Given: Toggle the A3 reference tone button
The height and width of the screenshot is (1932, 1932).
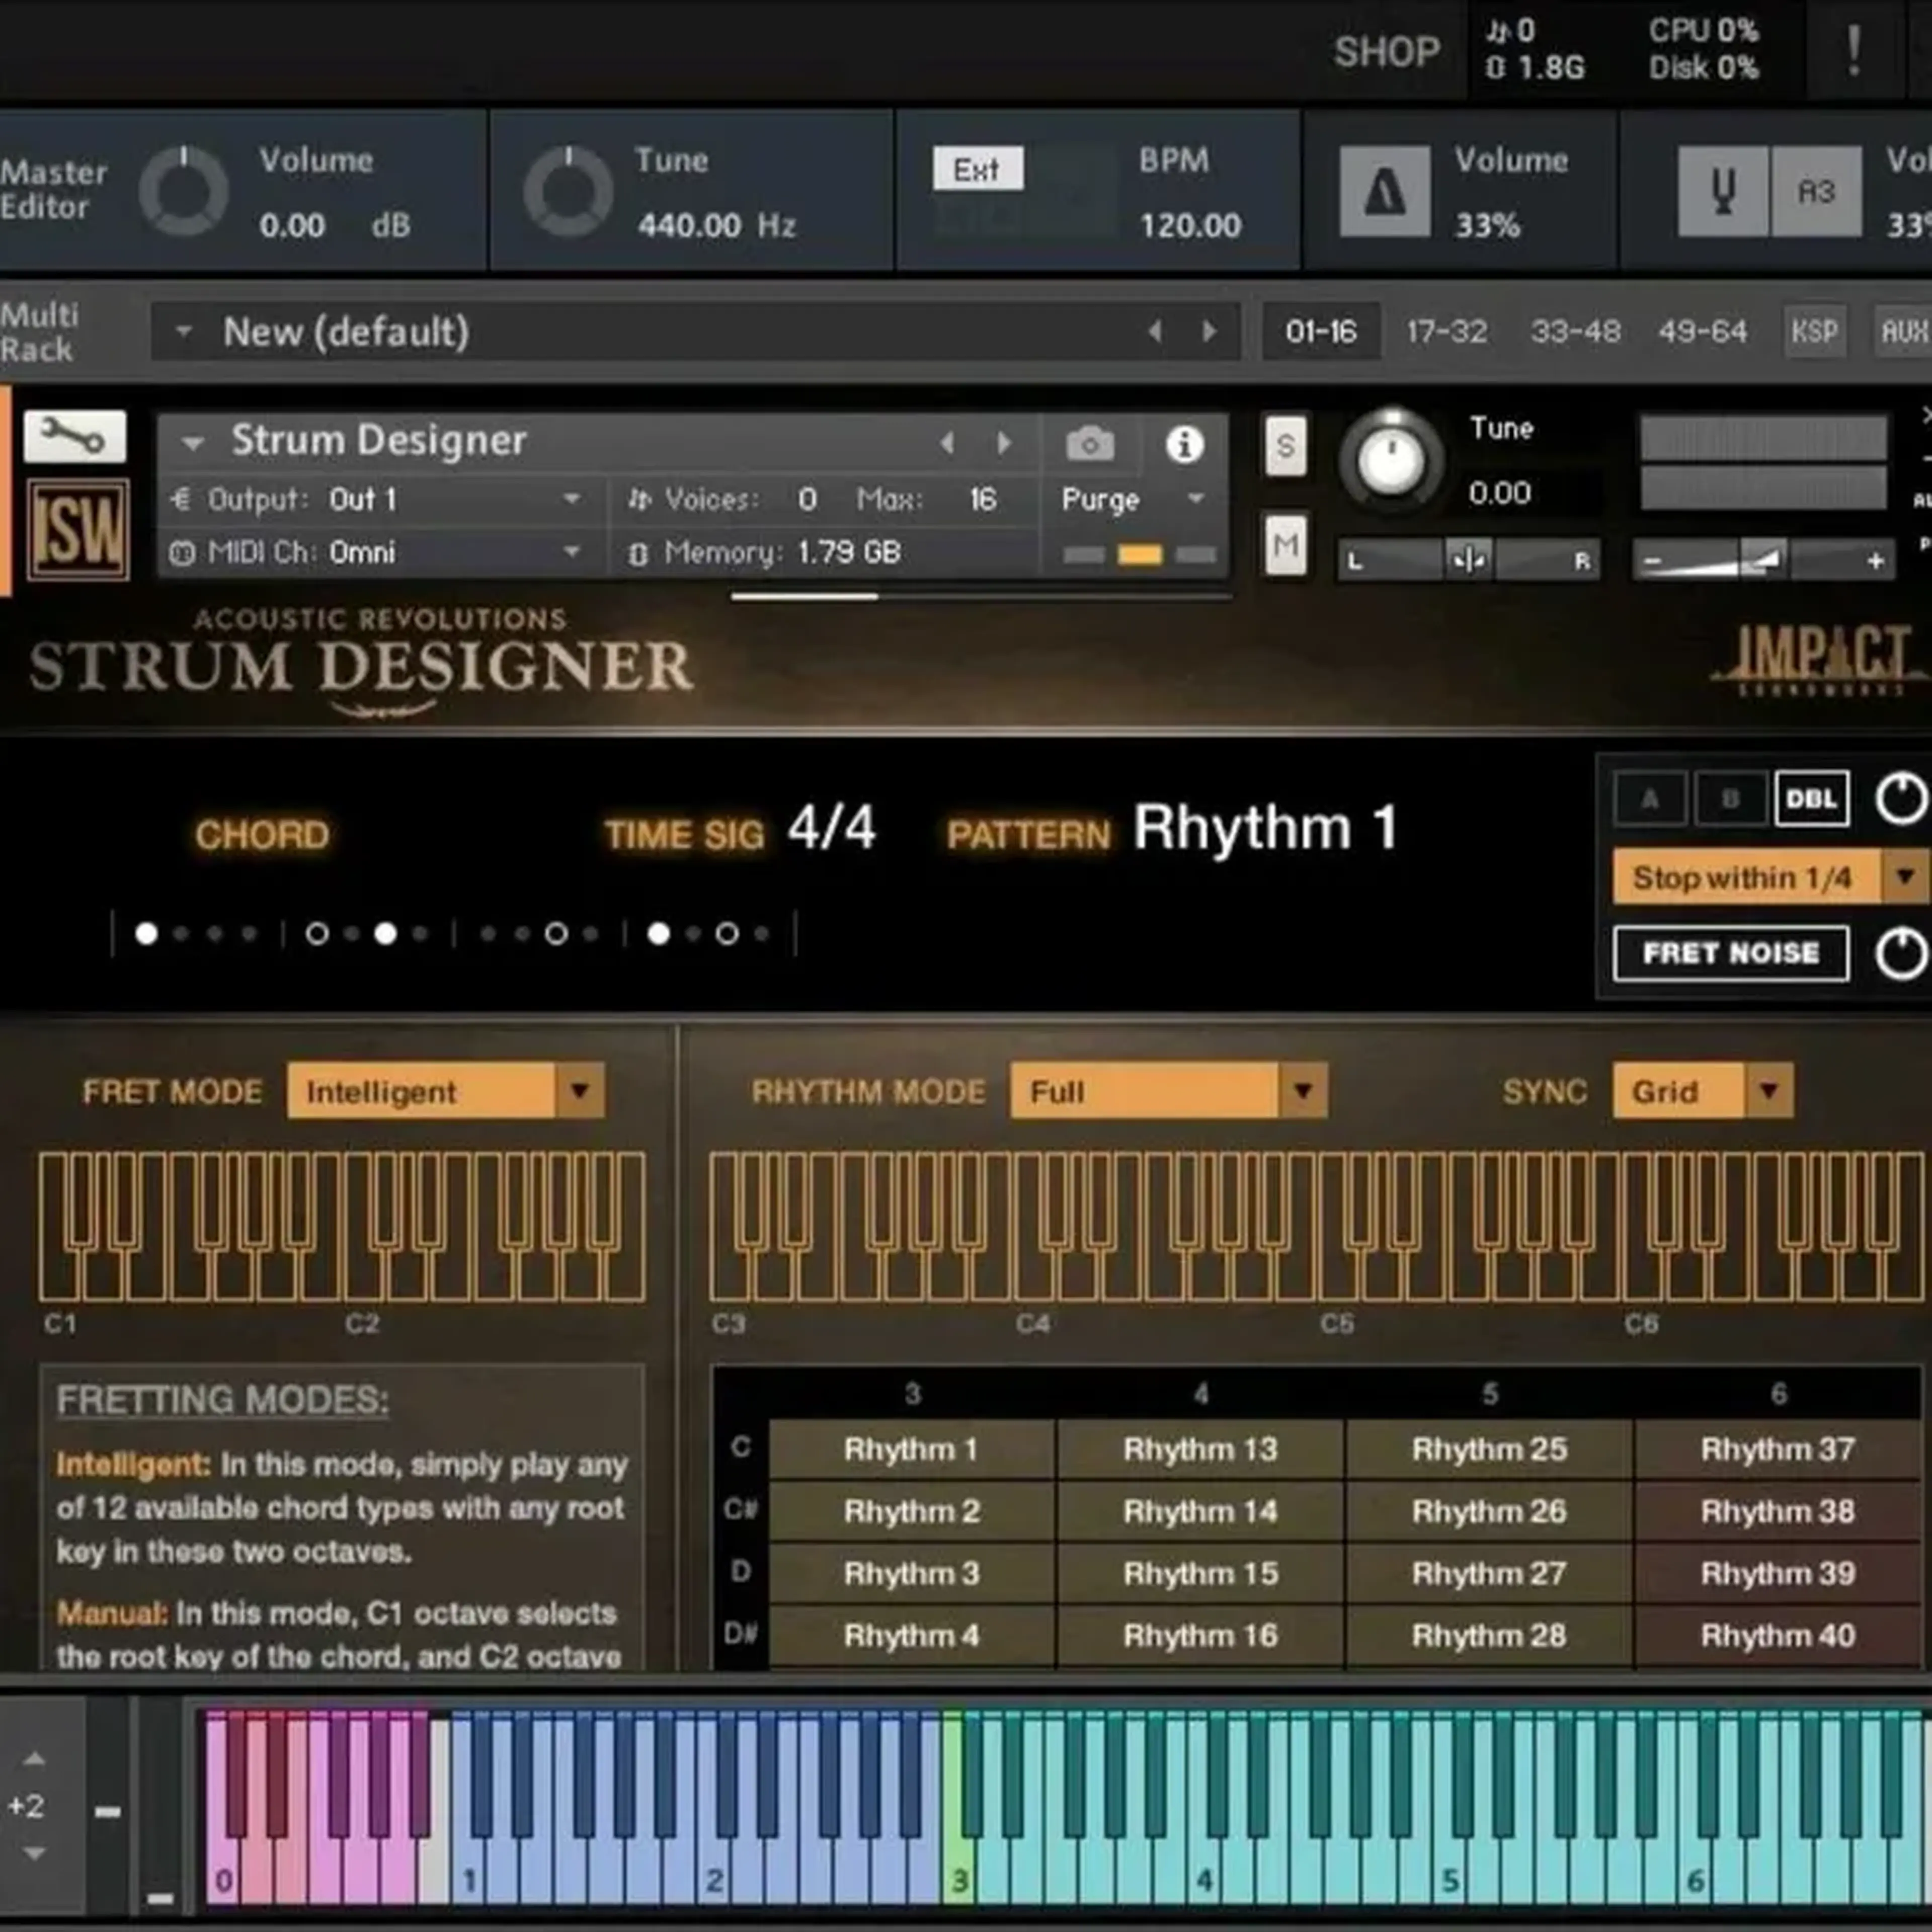Looking at the screenshot, I should 1816,191.
